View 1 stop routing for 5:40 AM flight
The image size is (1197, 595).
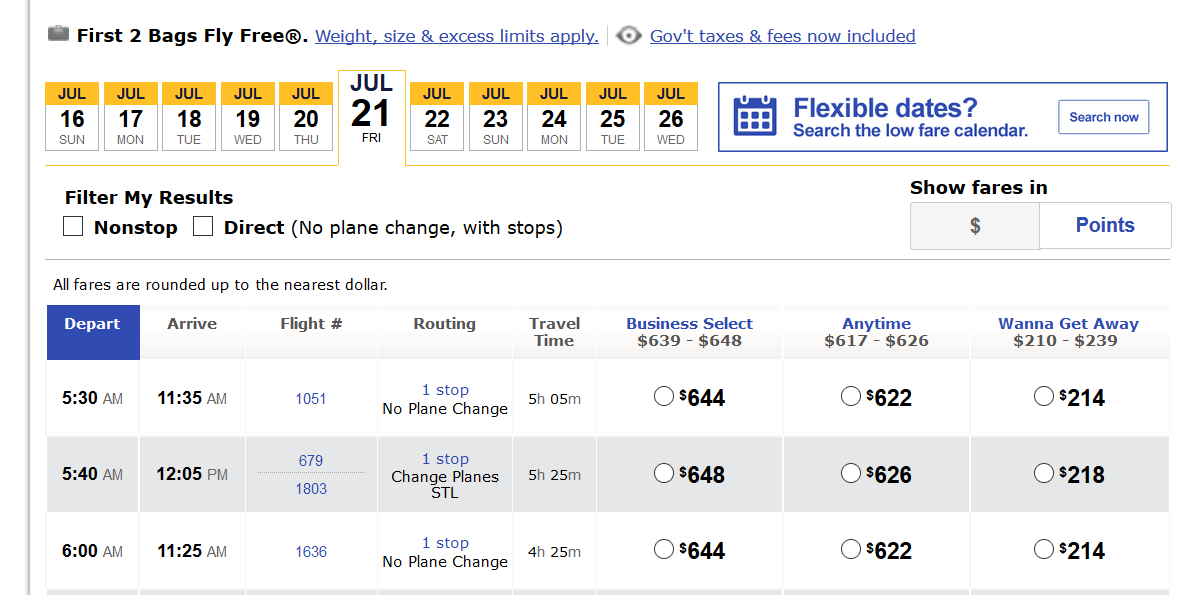(445, 459)
